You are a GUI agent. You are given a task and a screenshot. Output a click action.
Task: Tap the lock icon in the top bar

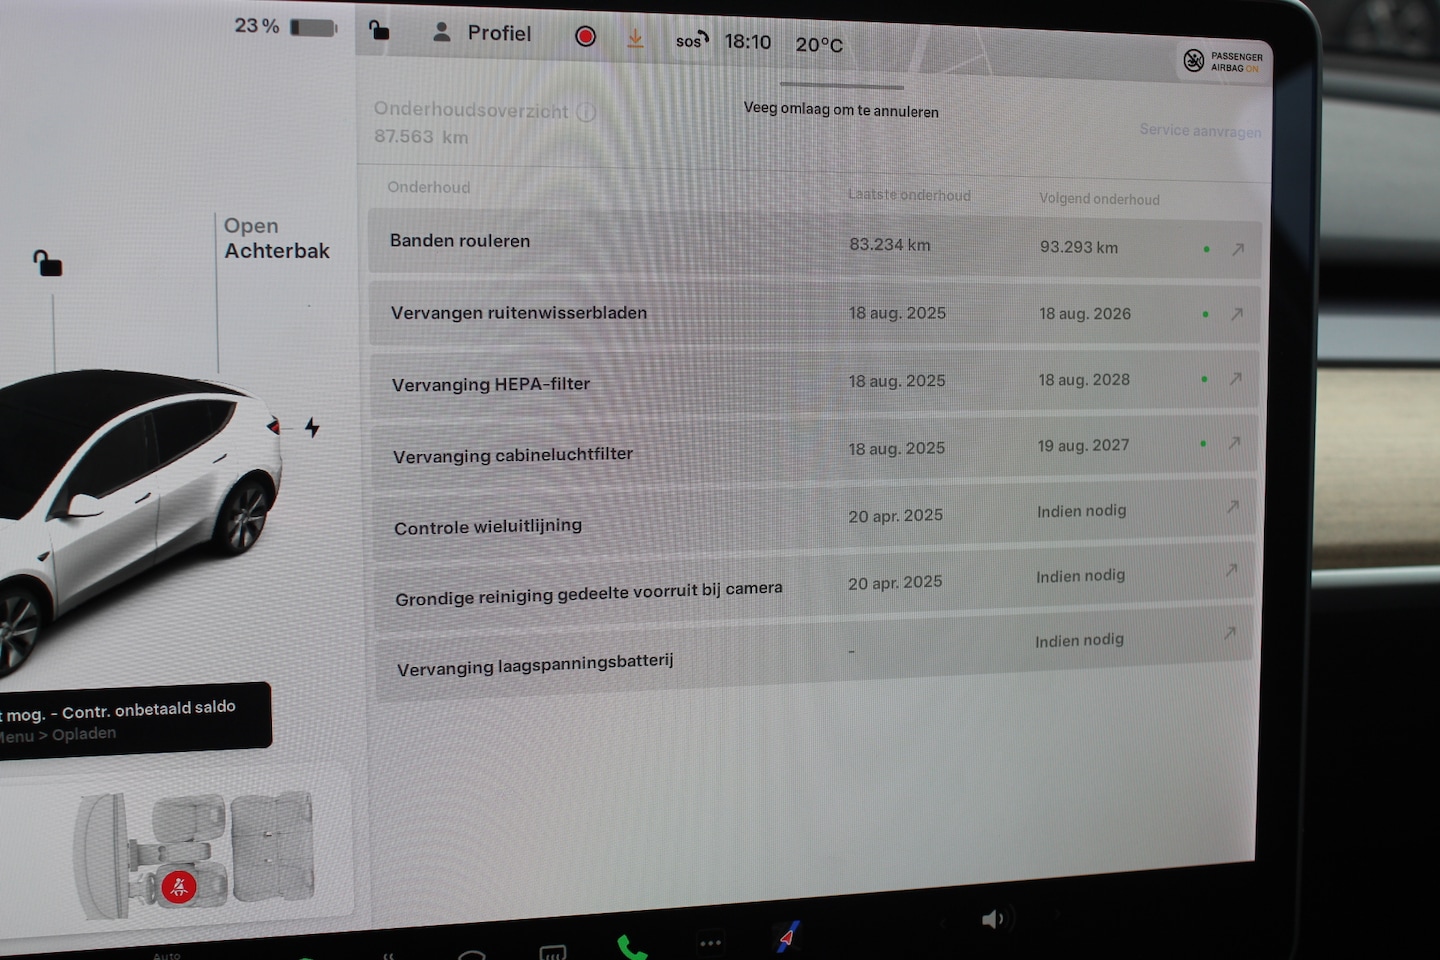[x=379, y=30]
